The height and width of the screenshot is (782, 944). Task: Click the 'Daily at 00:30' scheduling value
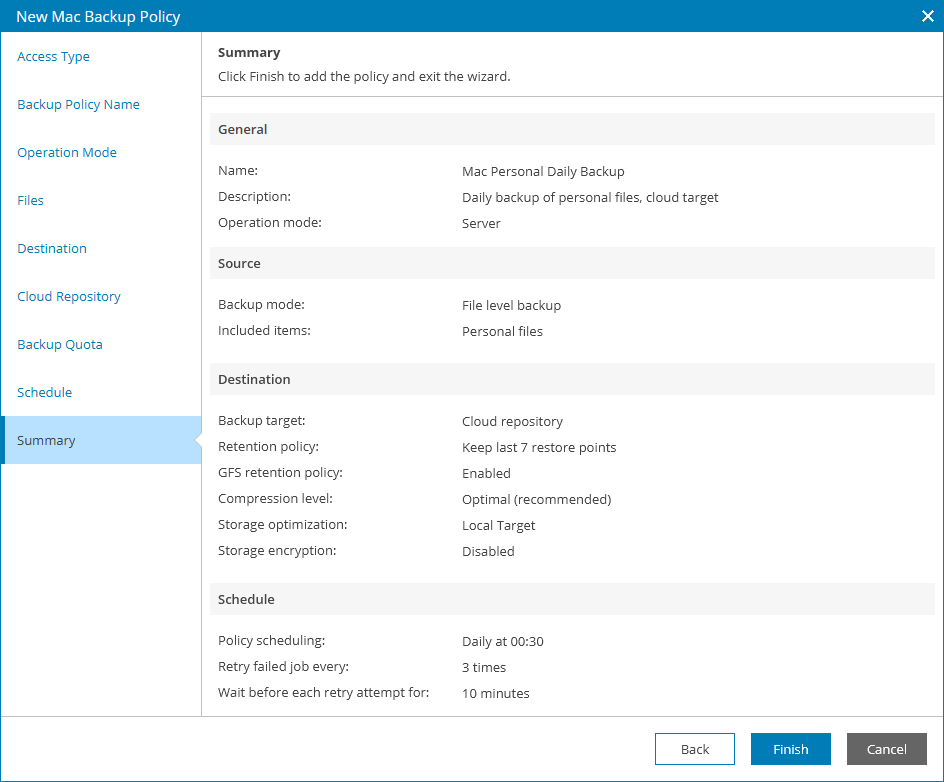click(503, 642)
